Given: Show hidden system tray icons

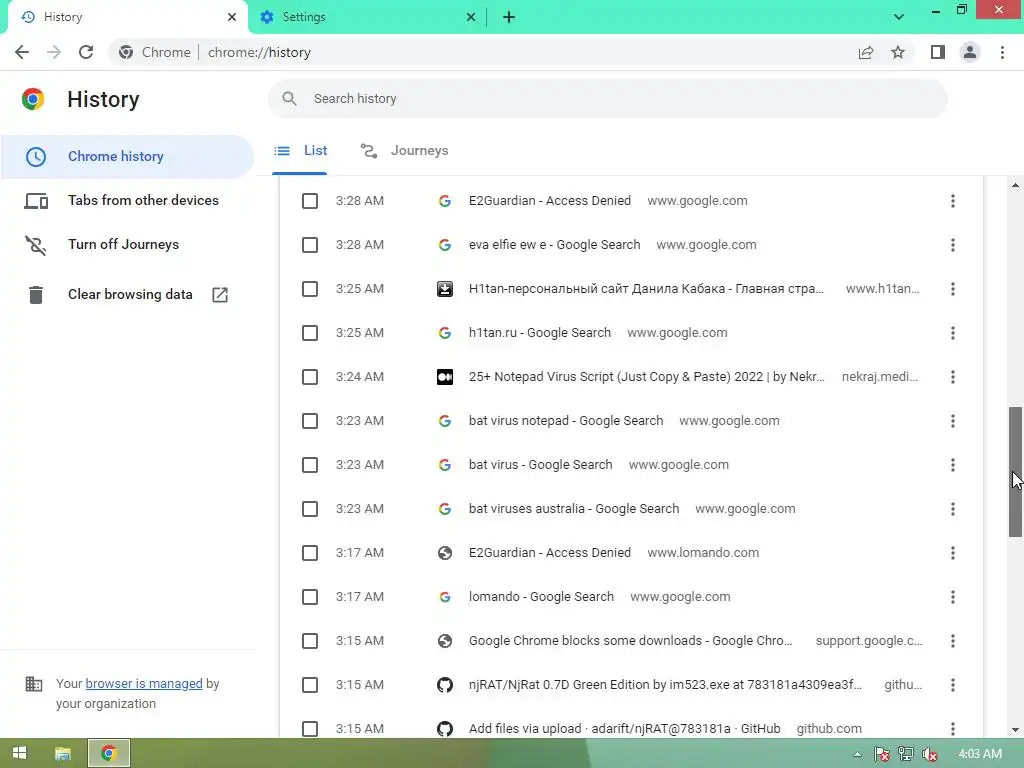Looking at the screenshot, I should click(857, 754).
